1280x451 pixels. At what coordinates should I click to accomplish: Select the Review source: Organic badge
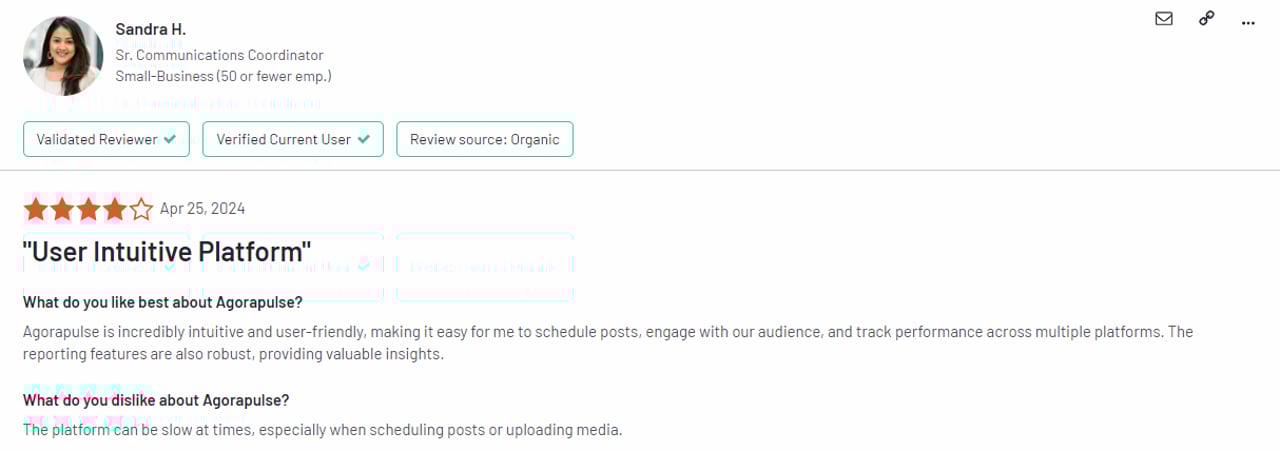tap(484, 139)
